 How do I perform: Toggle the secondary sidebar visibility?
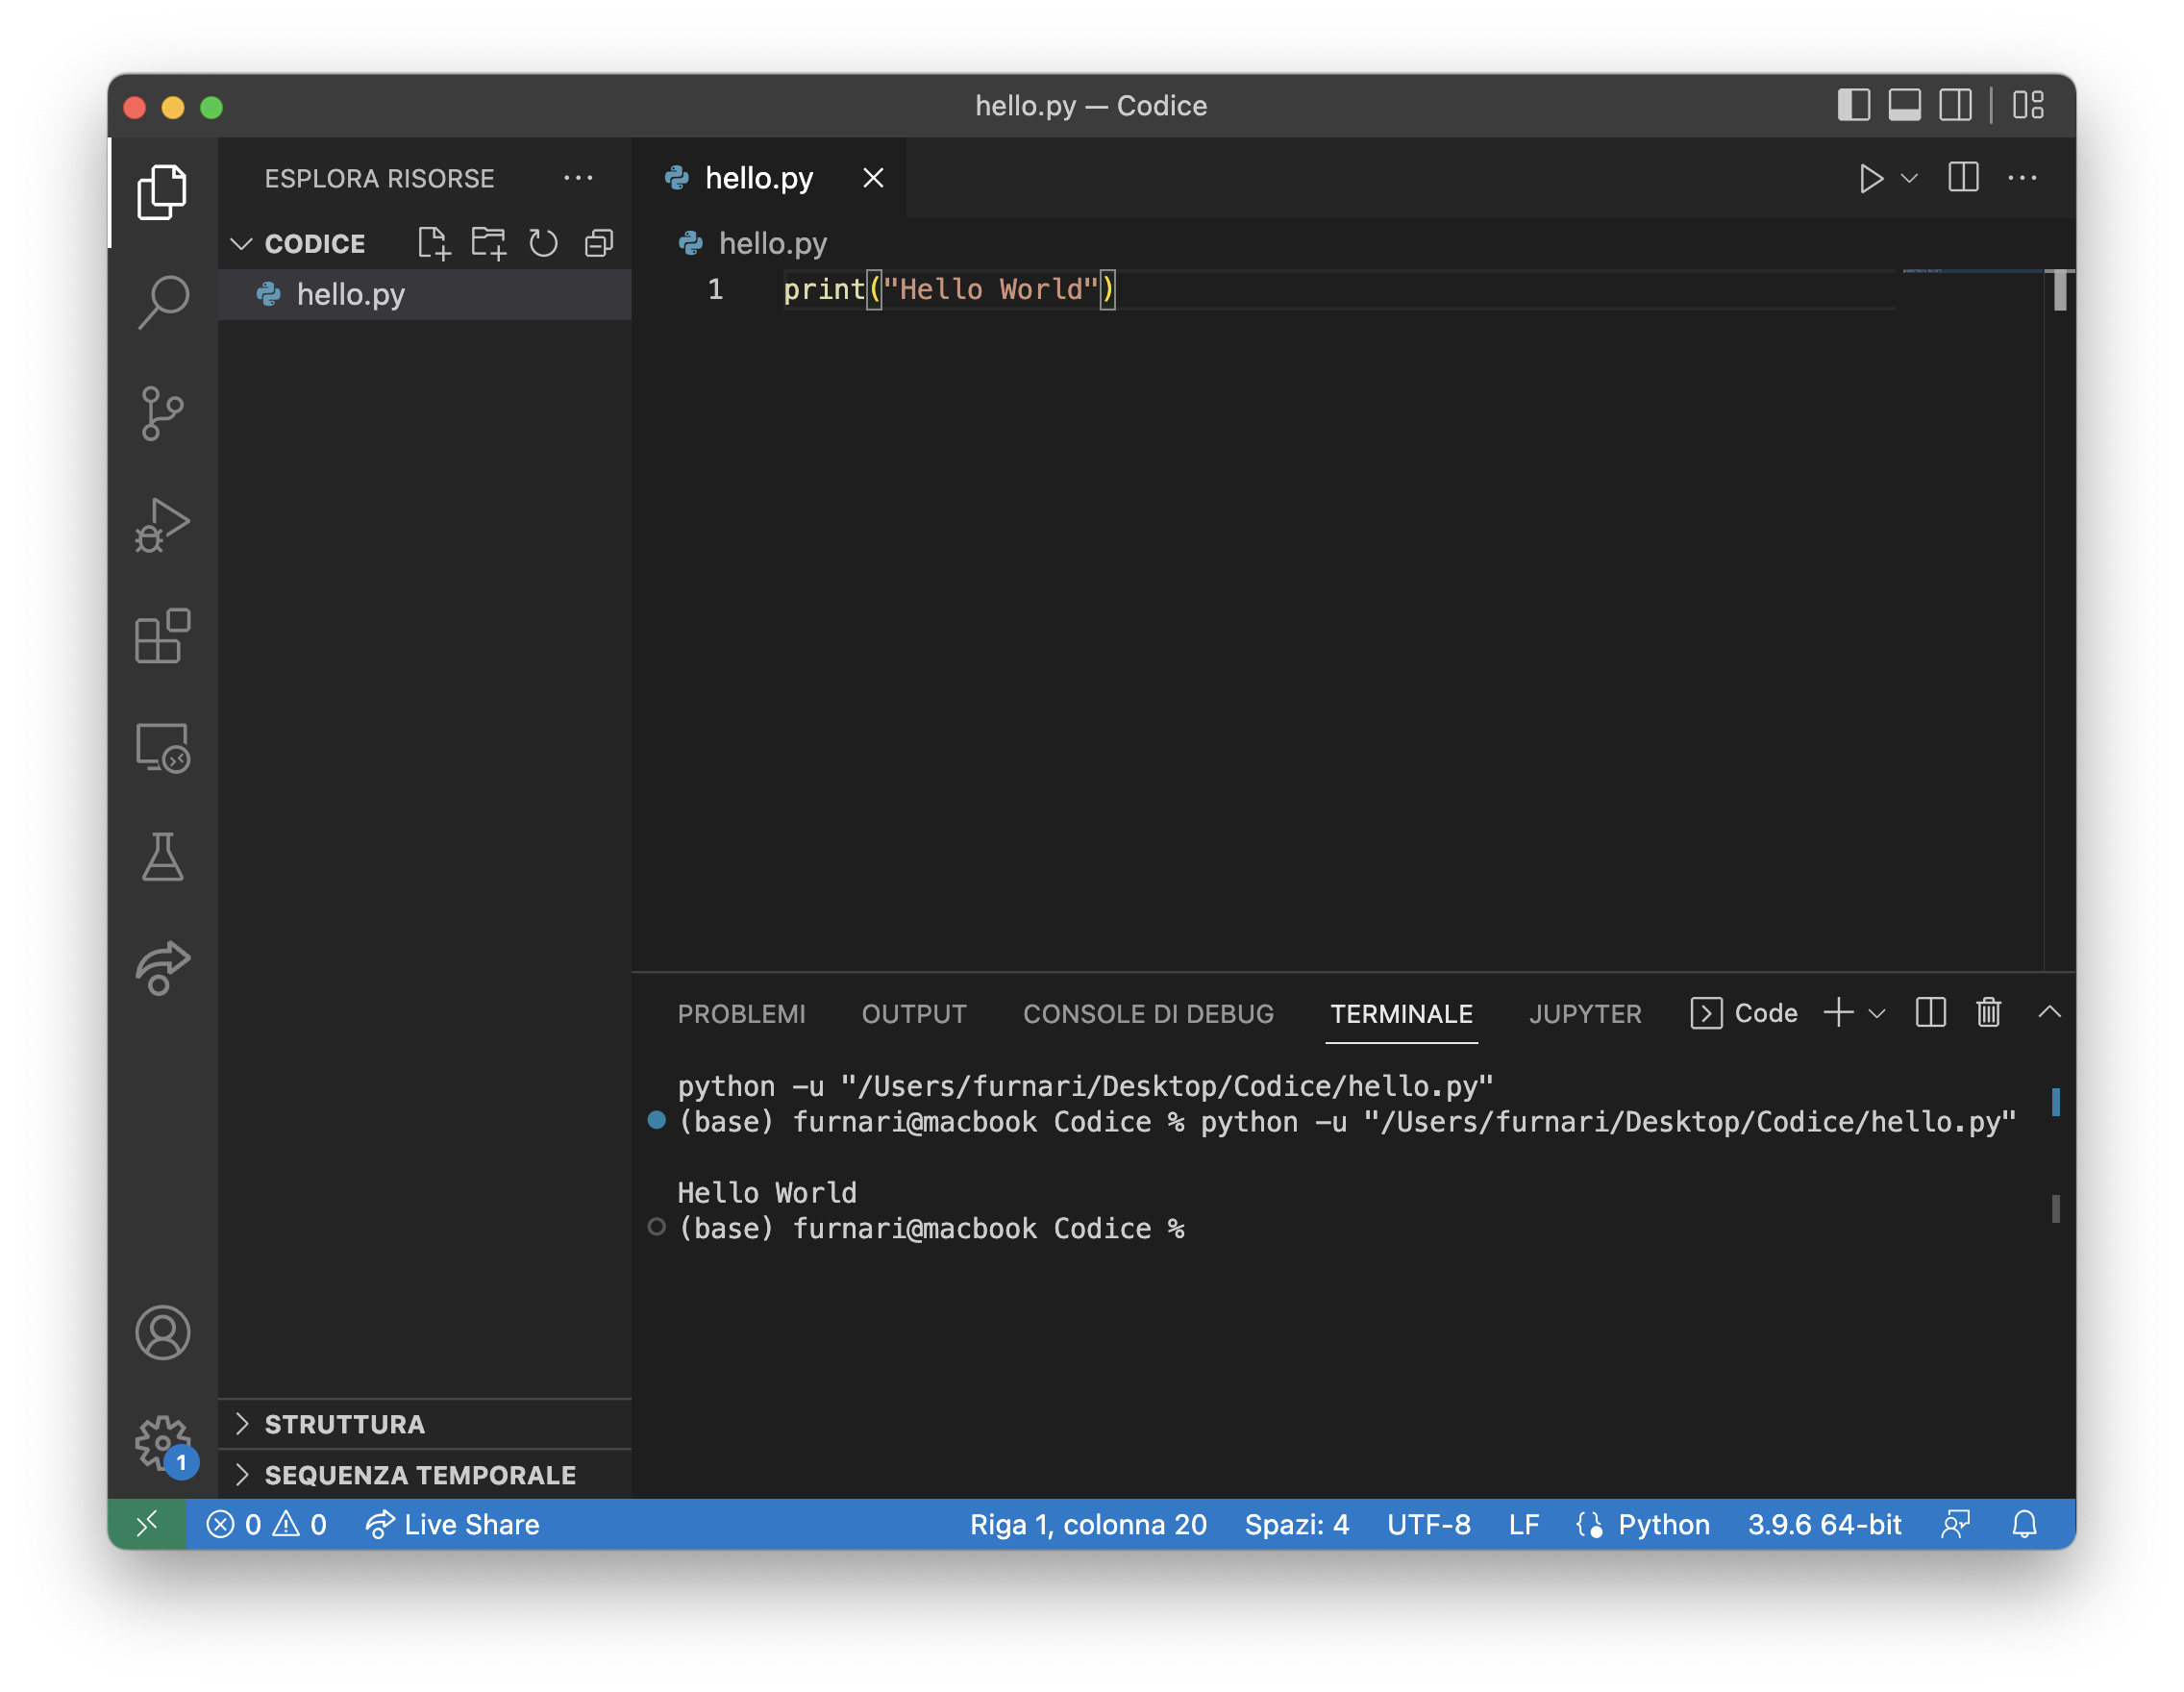coord(1955,106)
